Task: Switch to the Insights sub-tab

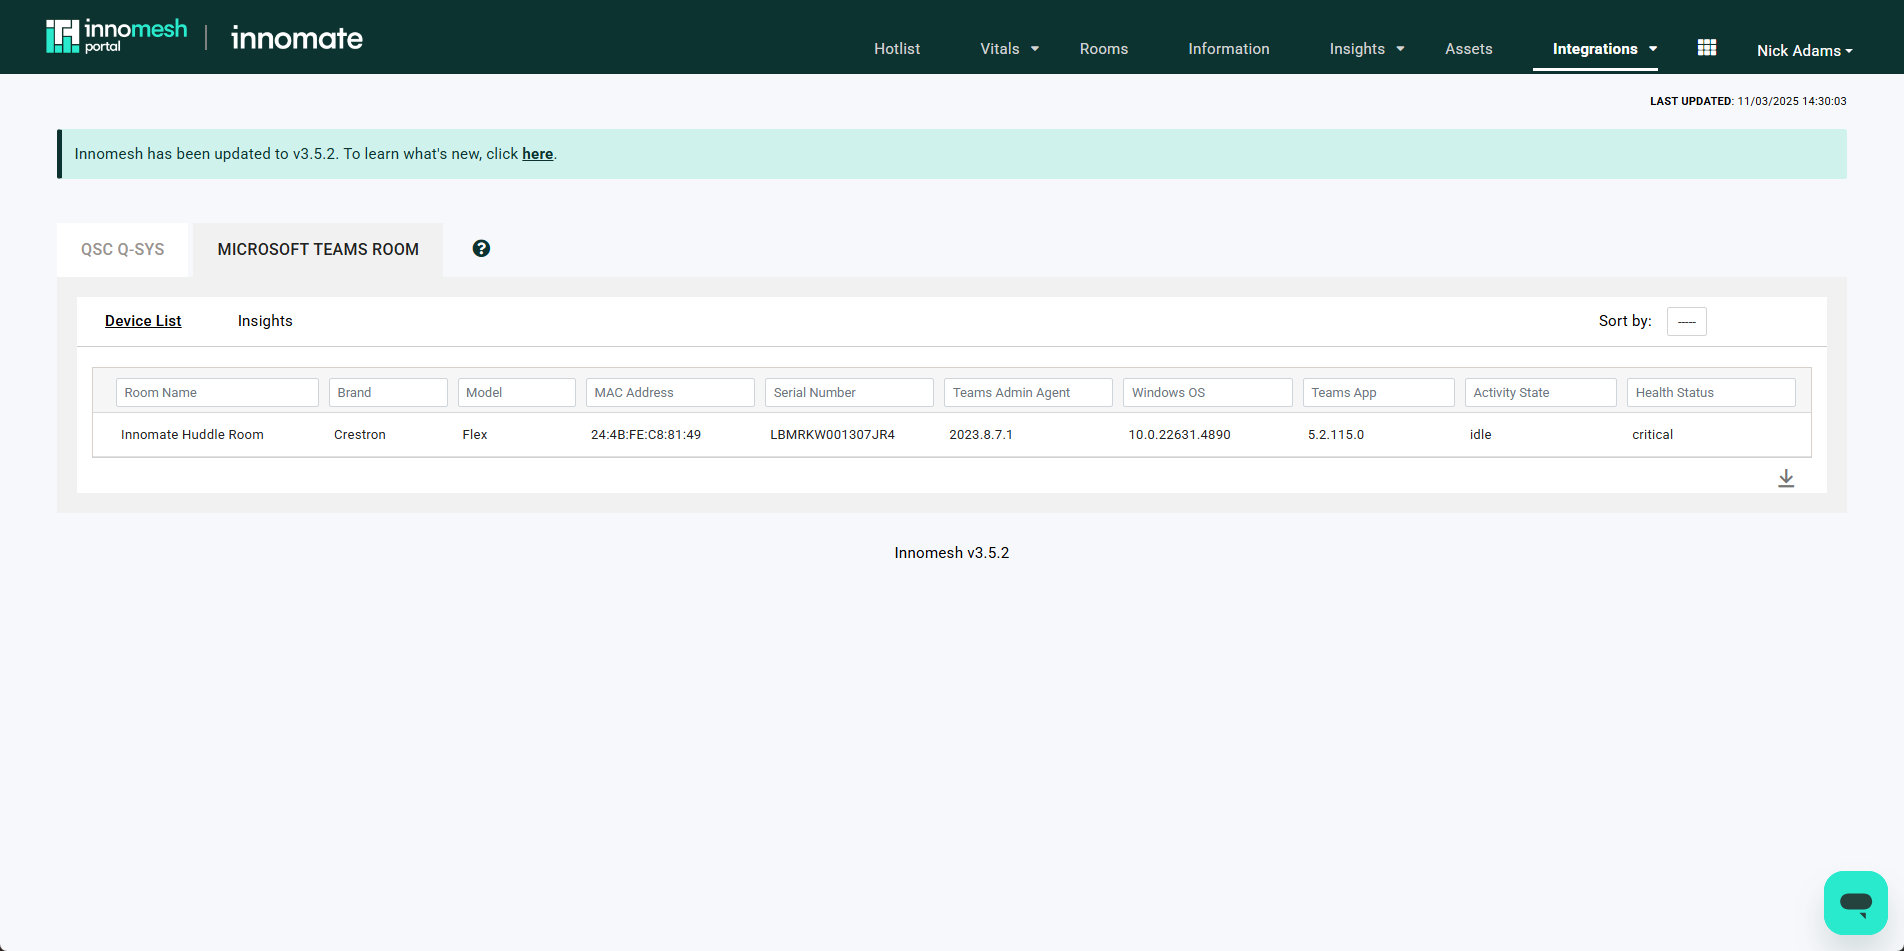Action: pos(265,321)
